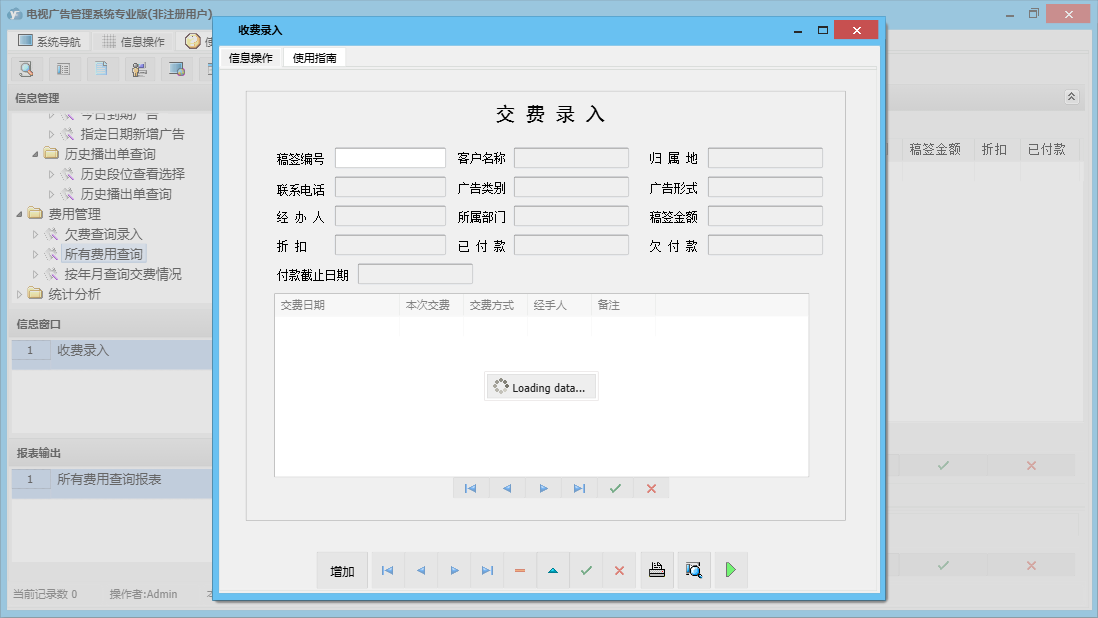
Task: Open the monitor search toolbar icon
Action: (178, 68)
